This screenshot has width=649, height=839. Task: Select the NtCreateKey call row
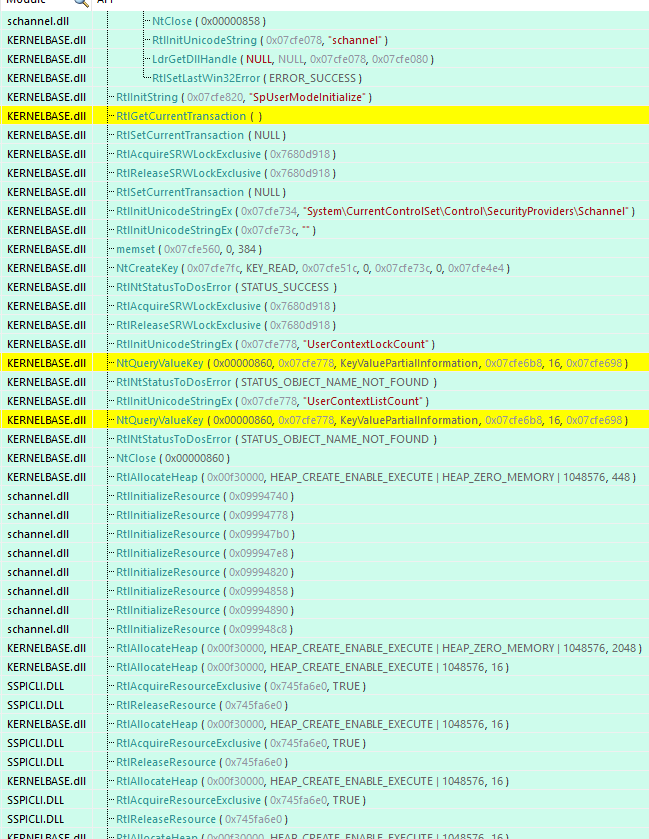[324, 268]
